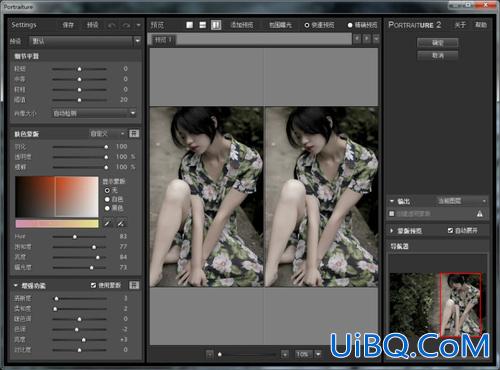Viewport: 500px width, 370px height.
Task: Click the left original preview image
Action: 207,197
